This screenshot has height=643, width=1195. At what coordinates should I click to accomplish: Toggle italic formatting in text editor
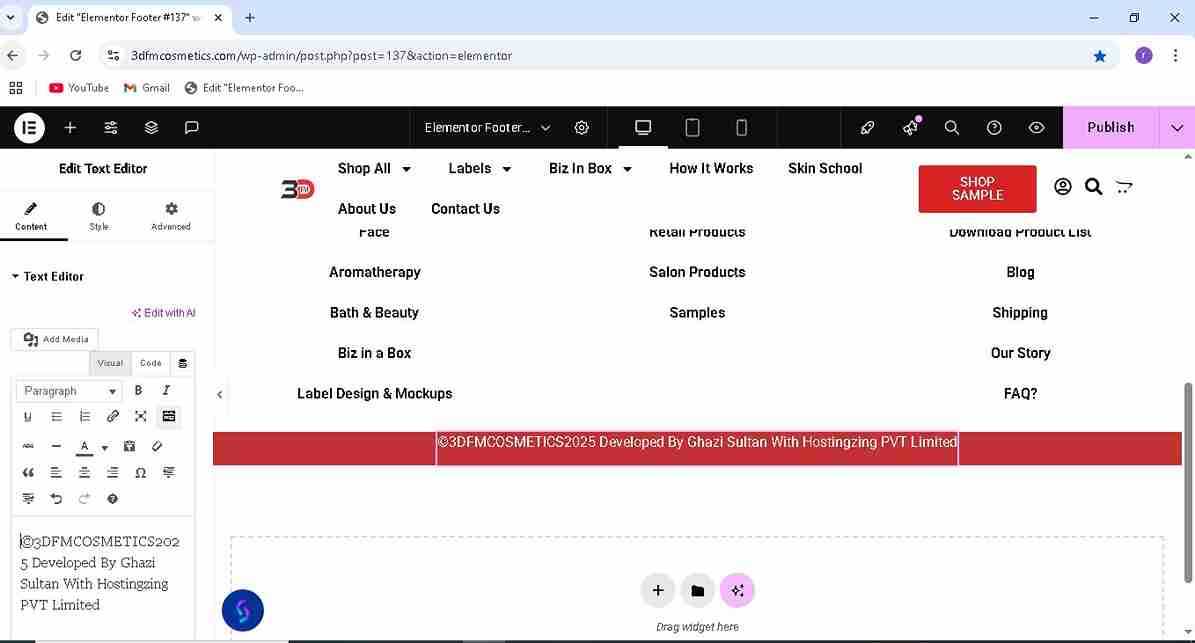pyautogui.click(x=166, y=390)
